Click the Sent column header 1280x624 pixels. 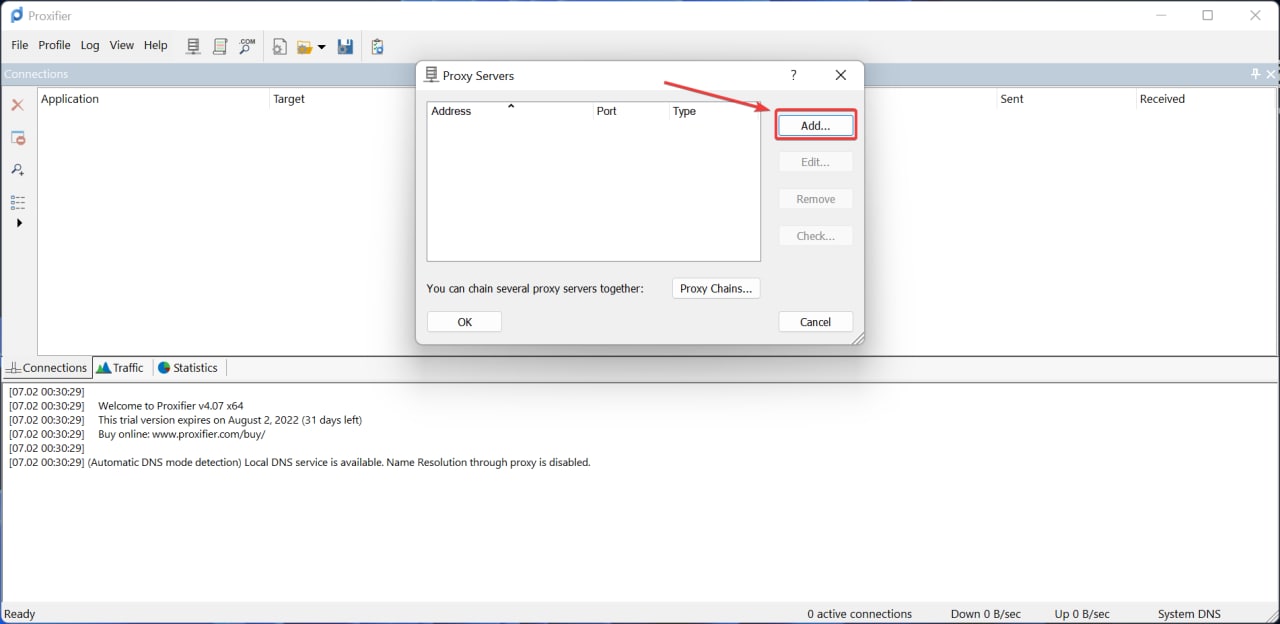click(x=1067, y=99)
